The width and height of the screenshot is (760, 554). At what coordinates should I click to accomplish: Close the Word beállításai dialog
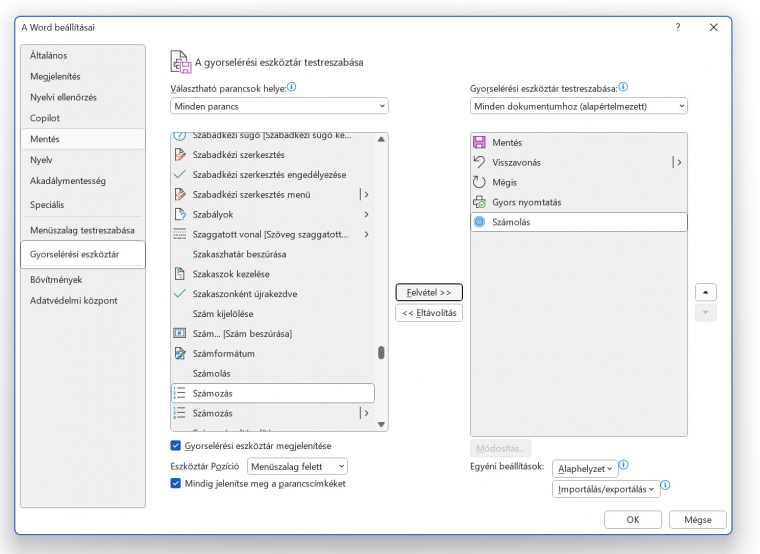click(713, 28)
